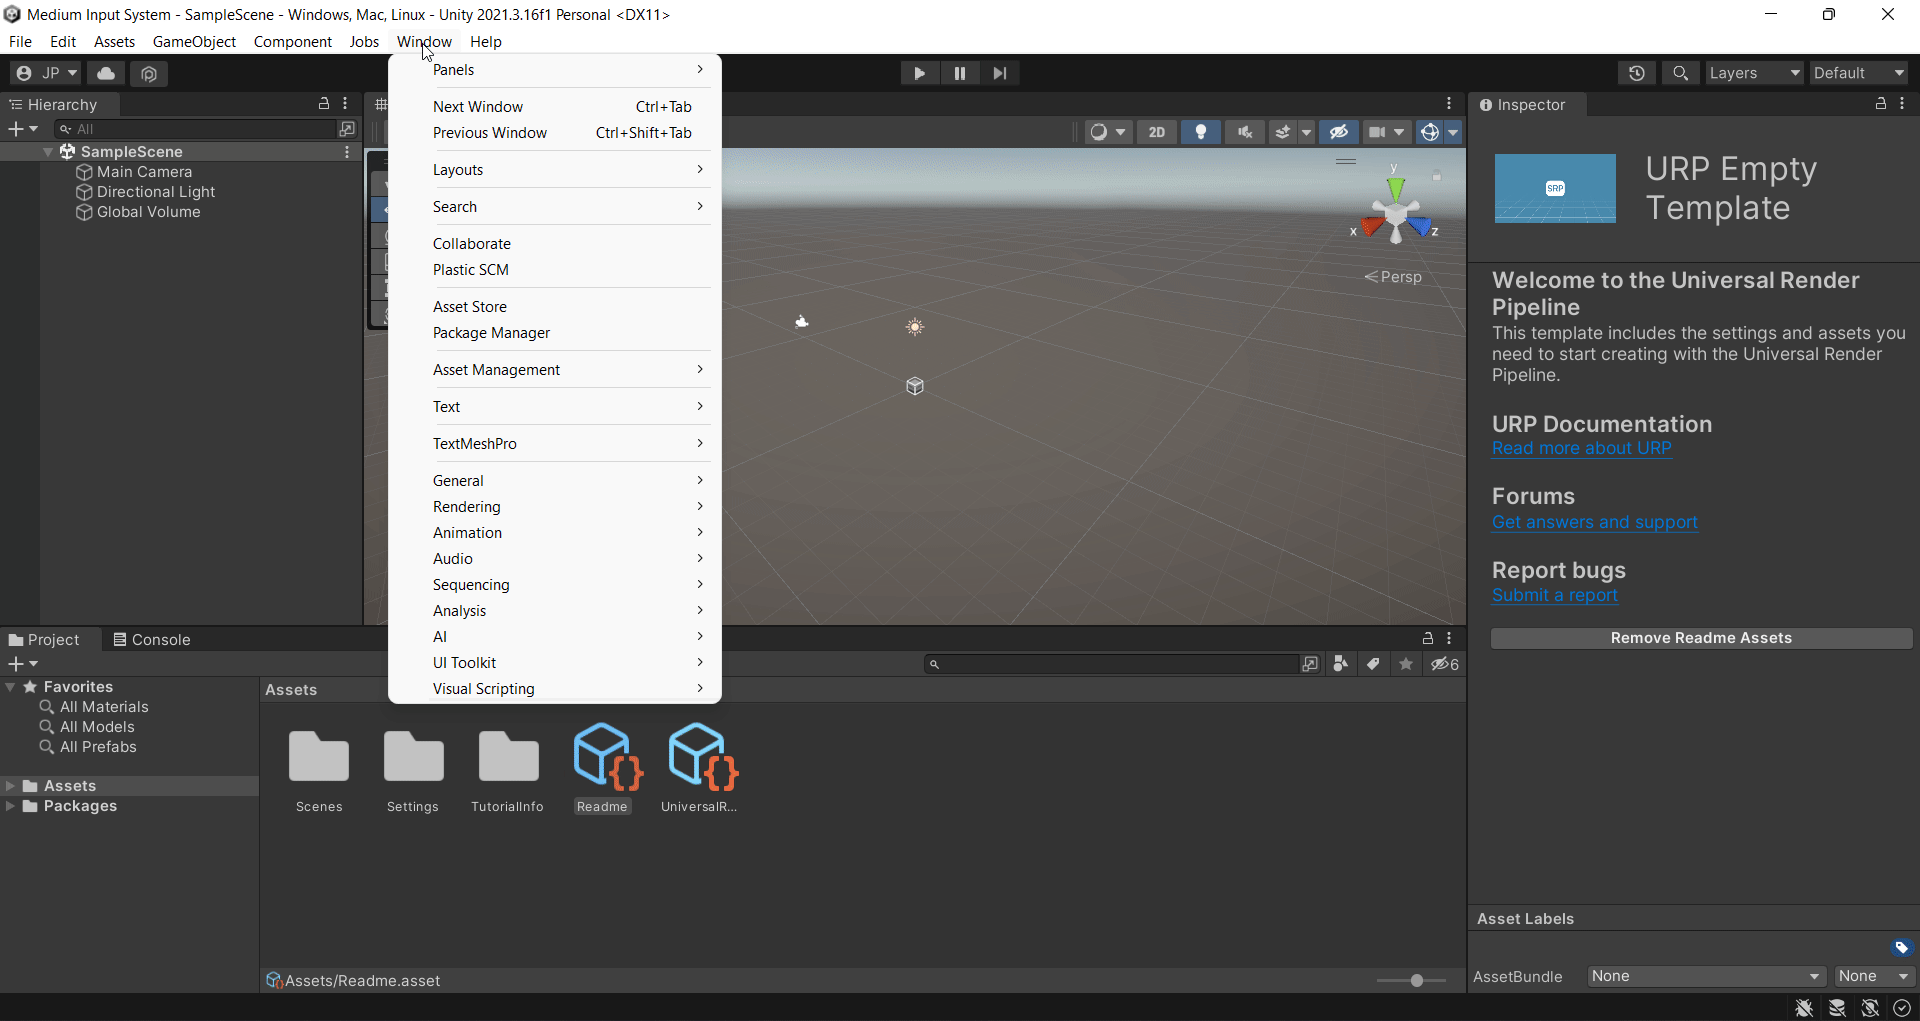Open the TutorialInfo folder thumbnail
Image resolution: width=1920 pixels, height=1021 pixels.
508,756
